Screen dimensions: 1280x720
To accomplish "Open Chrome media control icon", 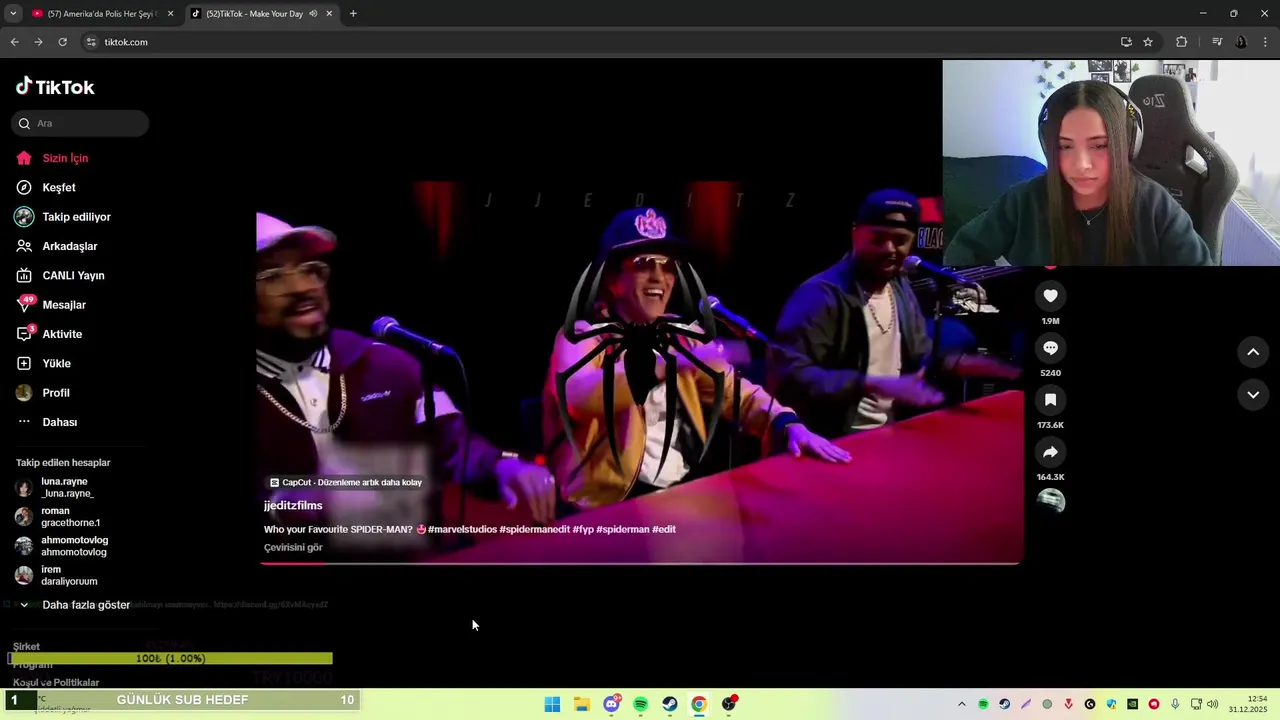I will click(x=1217, y=42).
